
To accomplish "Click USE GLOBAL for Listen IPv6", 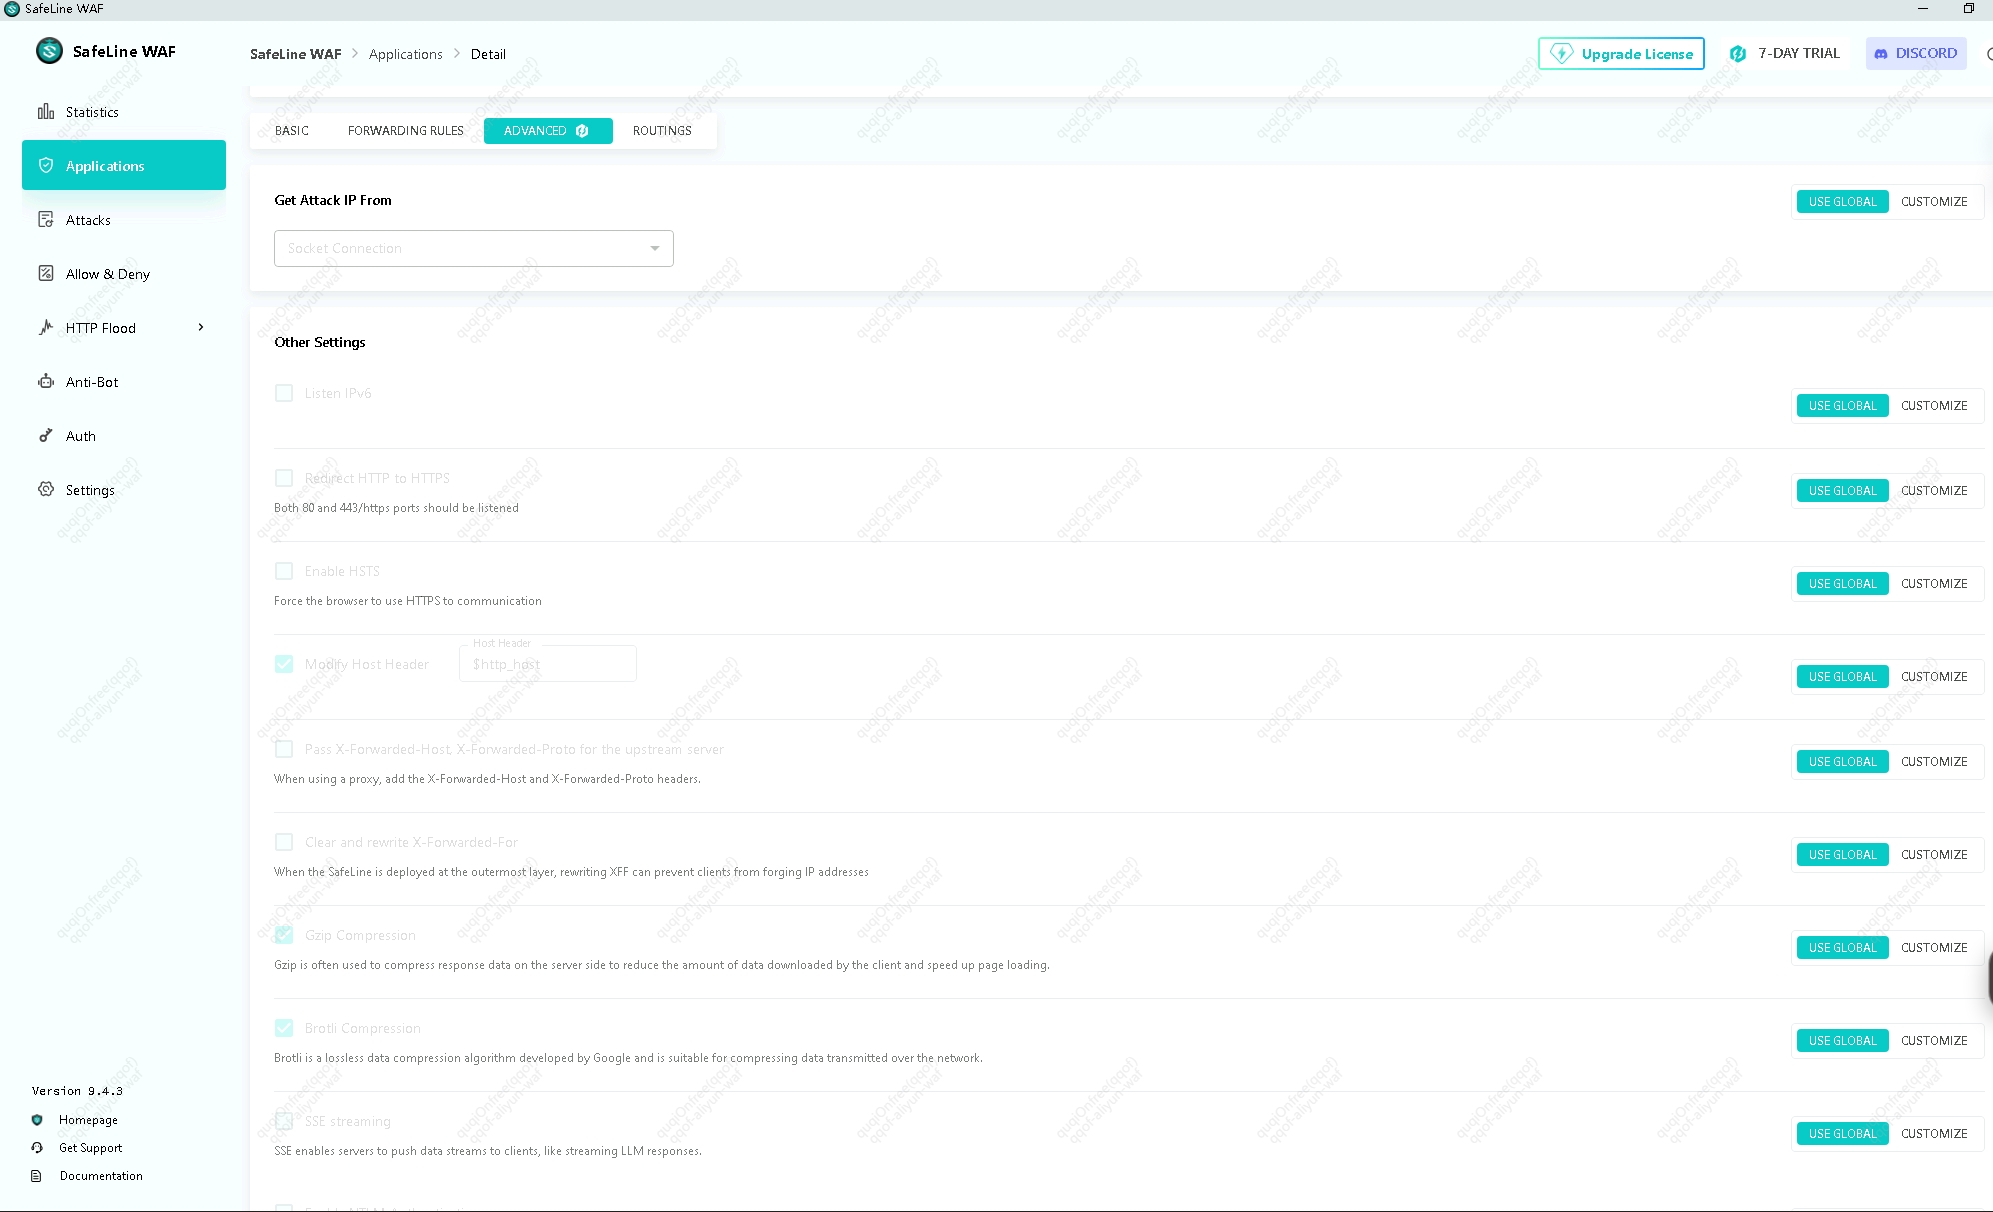I will click(x=1842, y=406).
